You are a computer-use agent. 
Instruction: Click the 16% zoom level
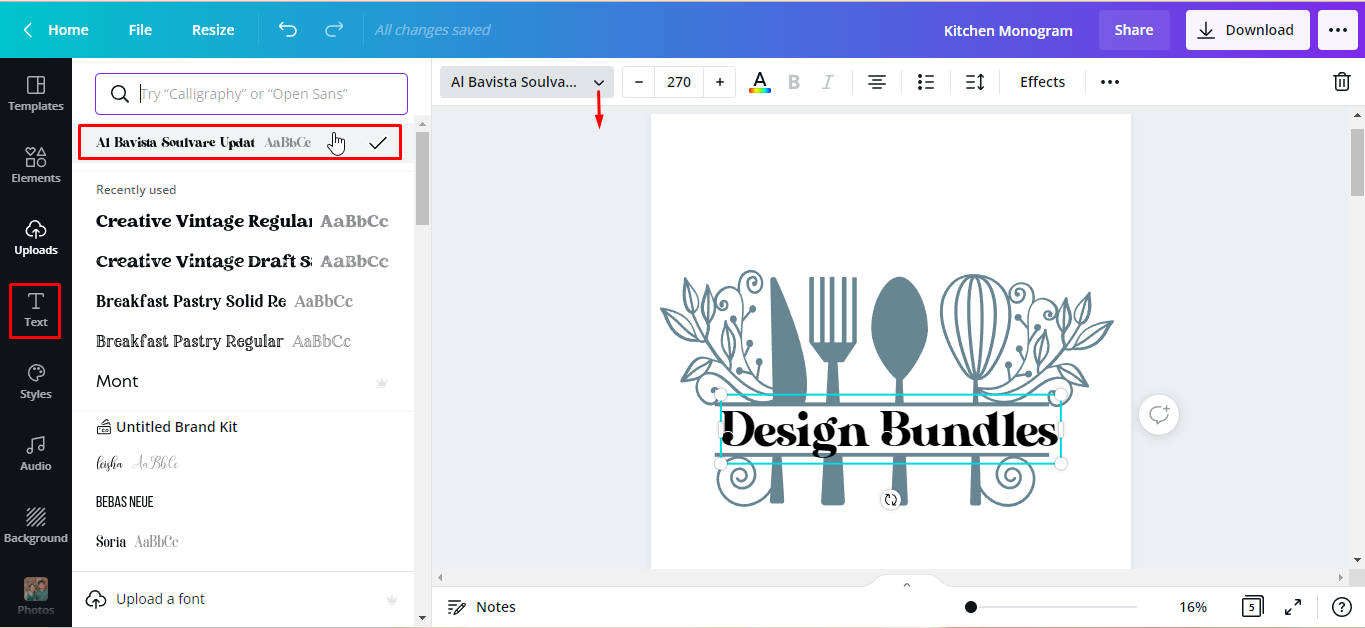1193,607
